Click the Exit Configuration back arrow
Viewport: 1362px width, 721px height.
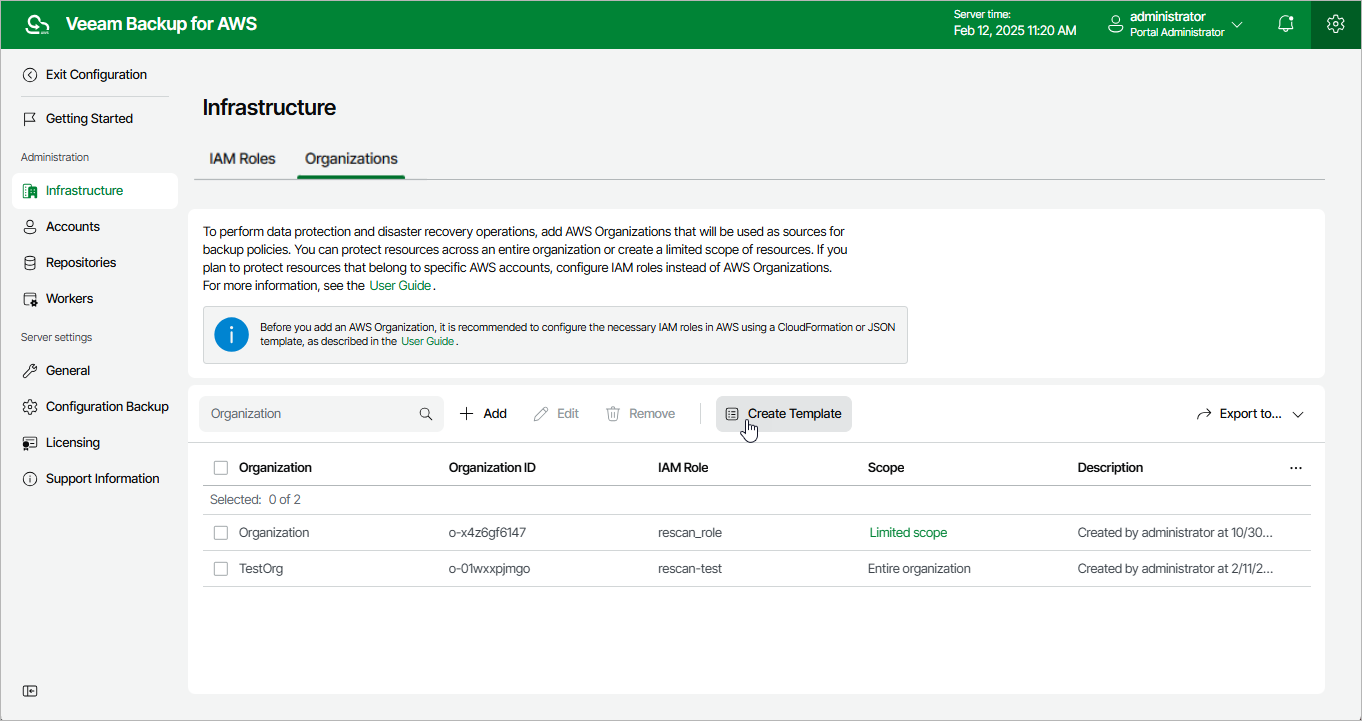point(30,75)
